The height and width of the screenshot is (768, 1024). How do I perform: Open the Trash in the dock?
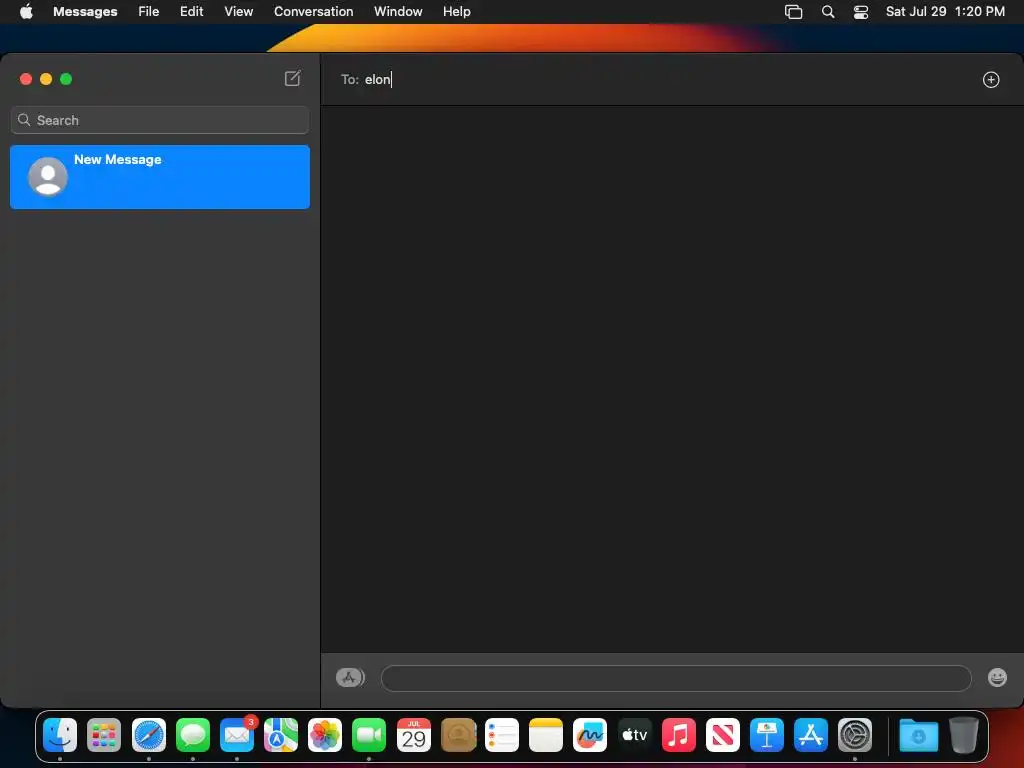[963, 735]
